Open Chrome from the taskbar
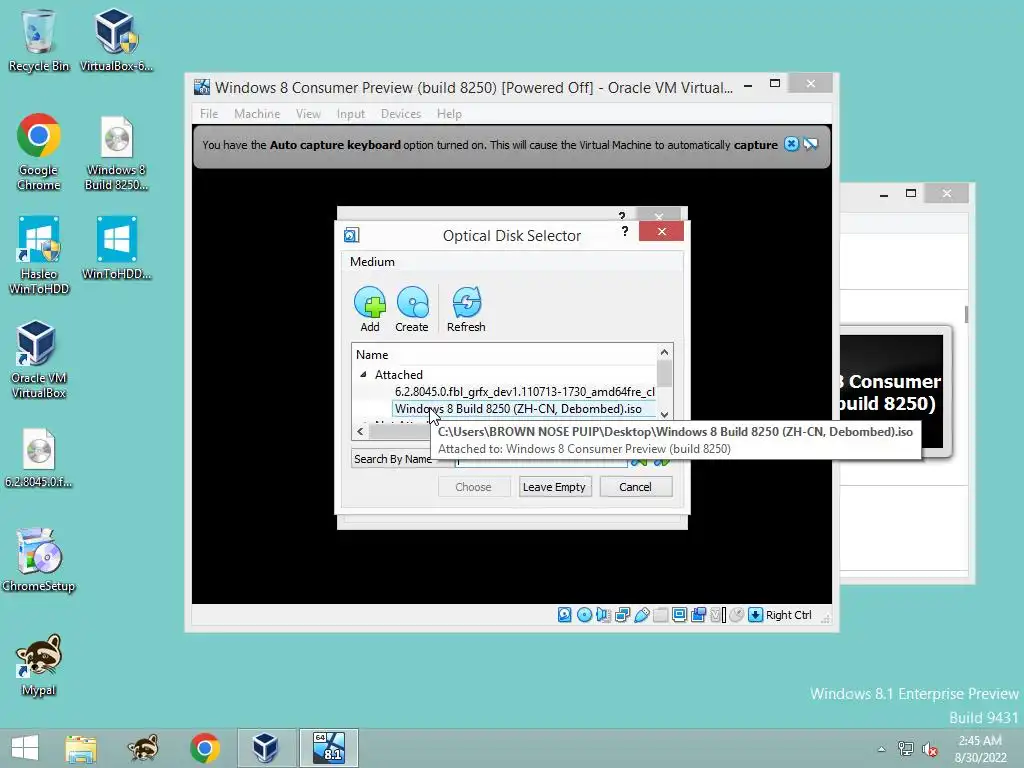This screenshot has width=1024, height=768. point(204,748)
